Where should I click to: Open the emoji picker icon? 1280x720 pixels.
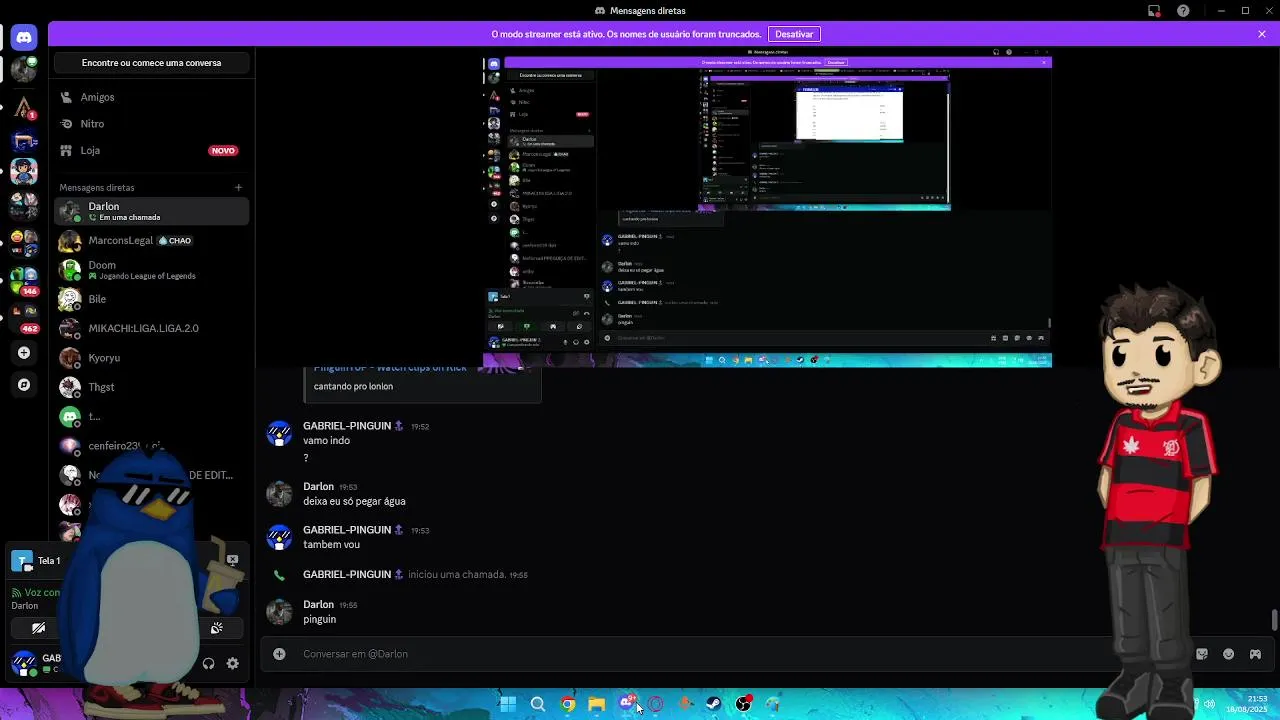[x=1228, y=654]
